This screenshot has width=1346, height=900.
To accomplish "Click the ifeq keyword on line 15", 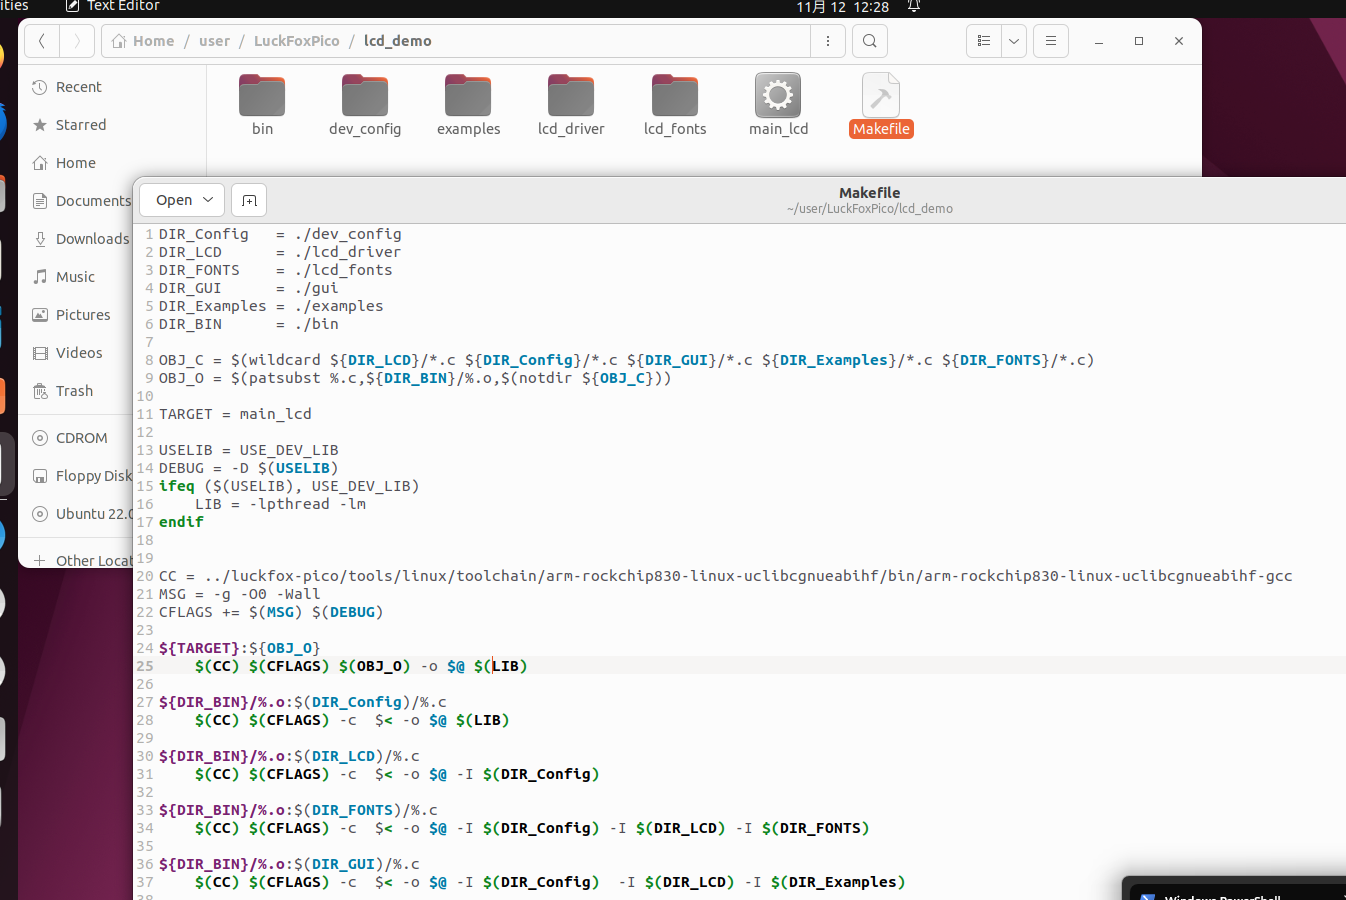I will point(177,486).
